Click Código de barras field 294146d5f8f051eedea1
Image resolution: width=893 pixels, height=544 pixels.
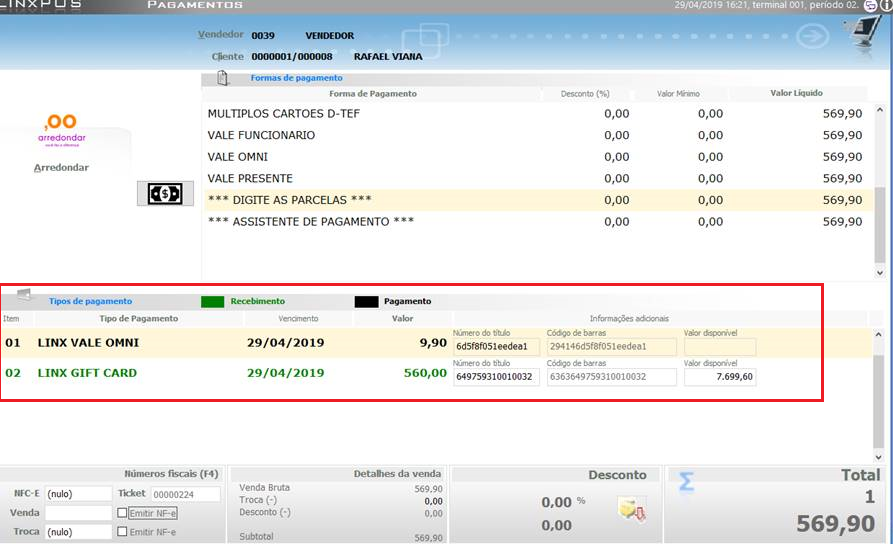[x=612, y=346]
